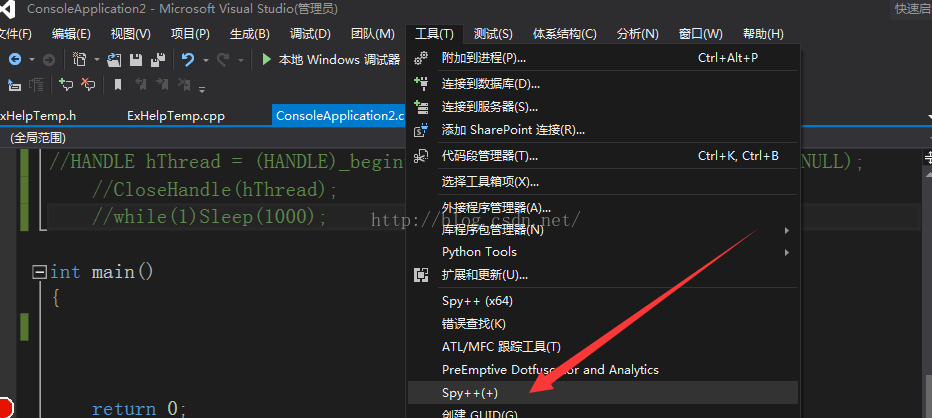Click the Redo arrow icon

[223, 59]
